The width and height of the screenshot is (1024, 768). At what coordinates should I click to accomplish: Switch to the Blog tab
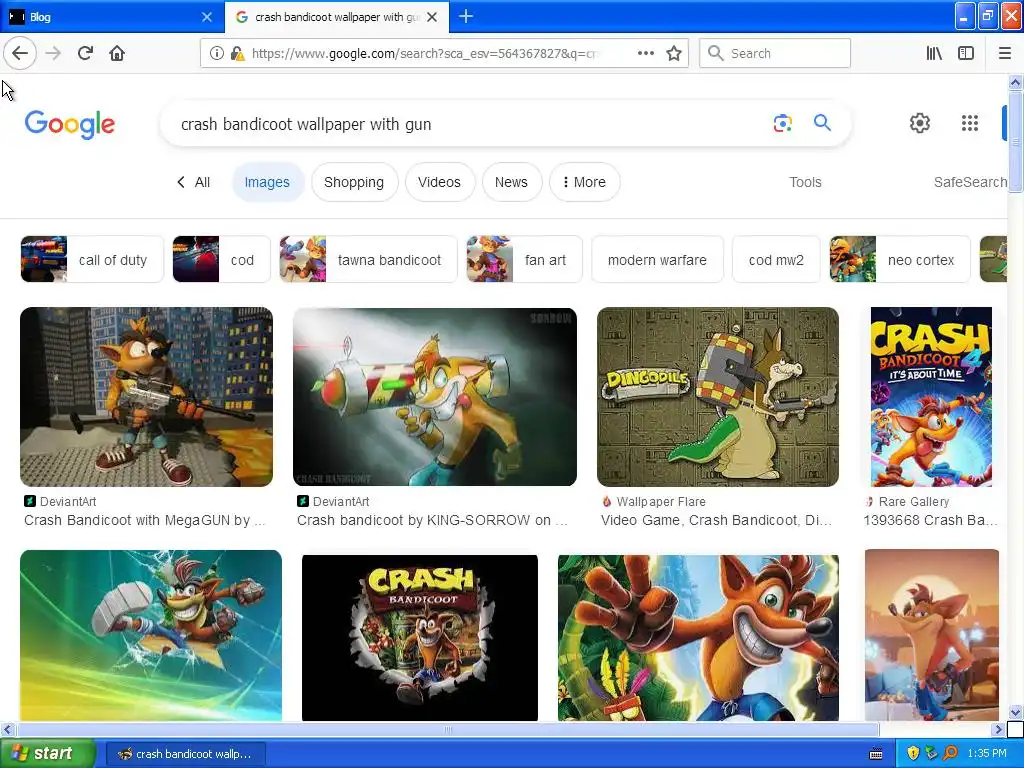tap(112, 17)
